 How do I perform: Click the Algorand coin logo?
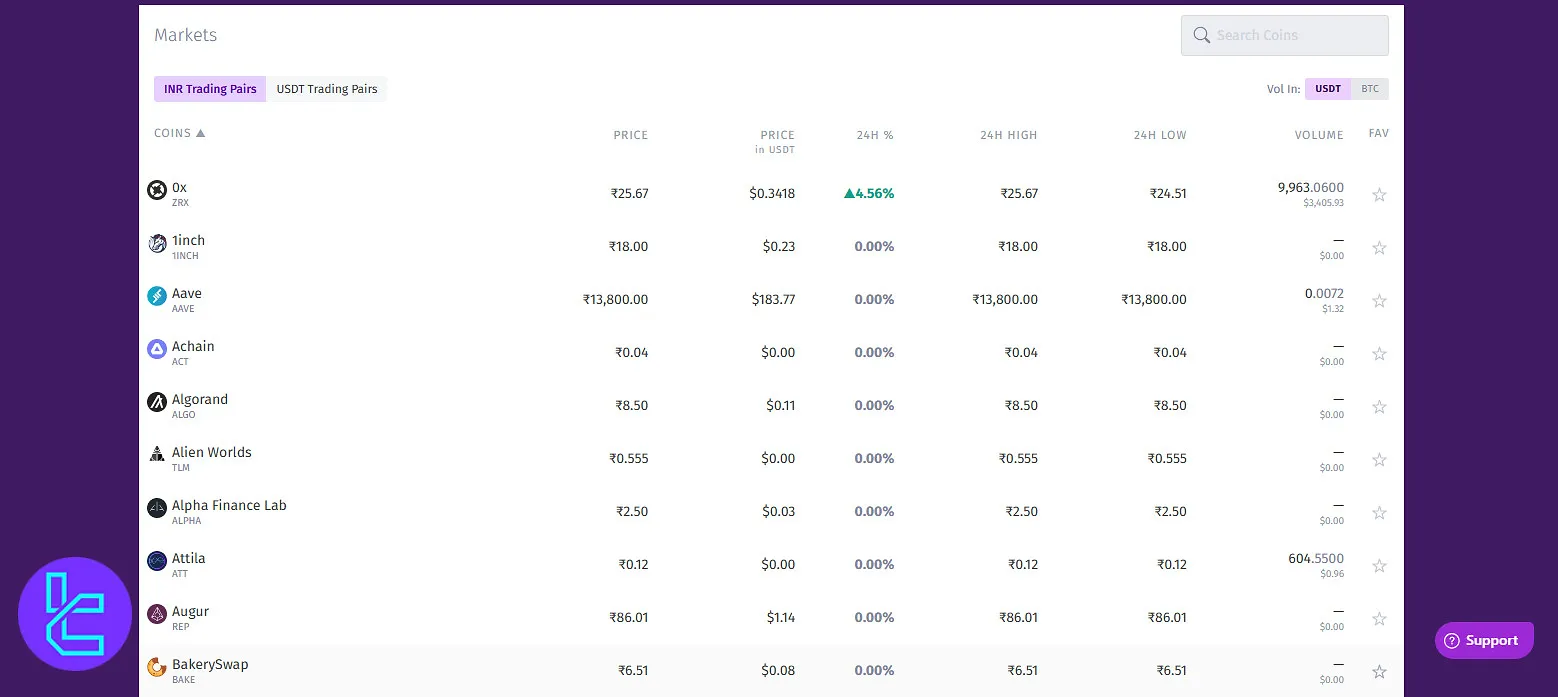tap(156, 401)
